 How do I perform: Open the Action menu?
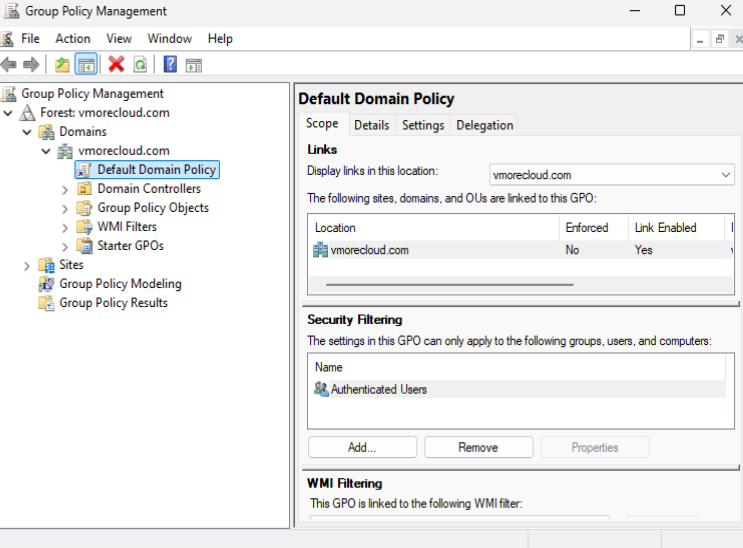(x=72, y=38)
